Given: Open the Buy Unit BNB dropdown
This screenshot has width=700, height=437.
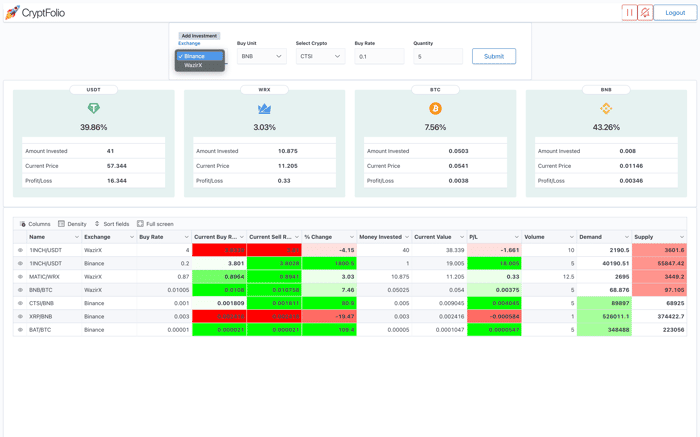Looking at the screenshot, I should pos(262,56).
